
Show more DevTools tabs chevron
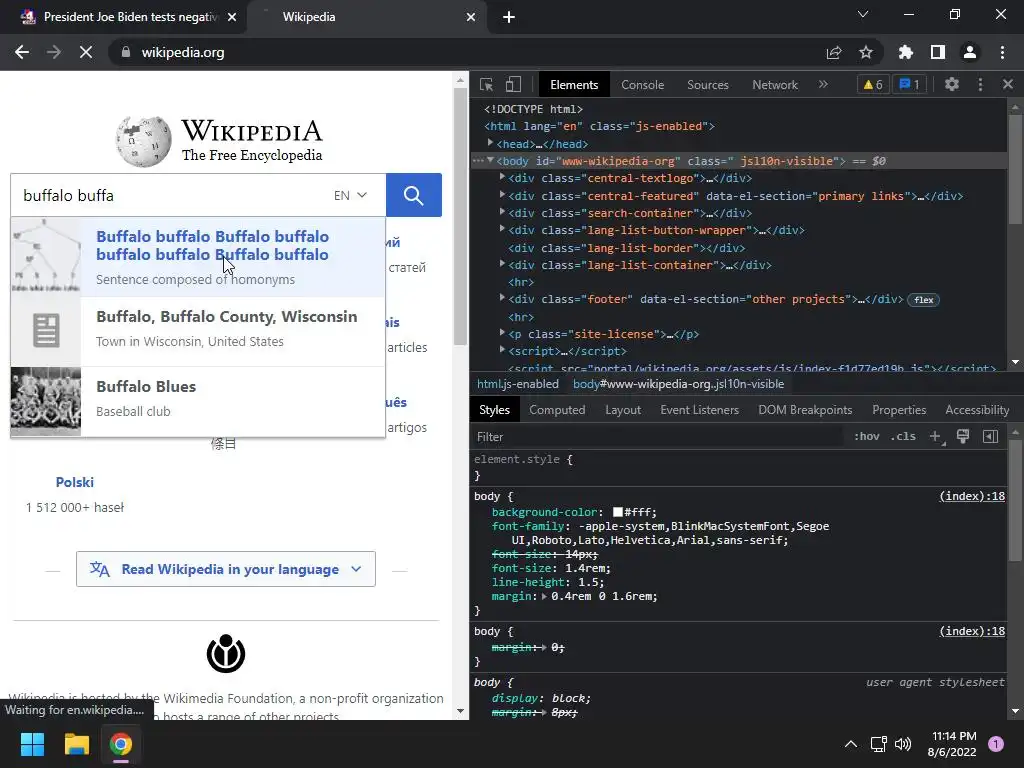(823, 84)
